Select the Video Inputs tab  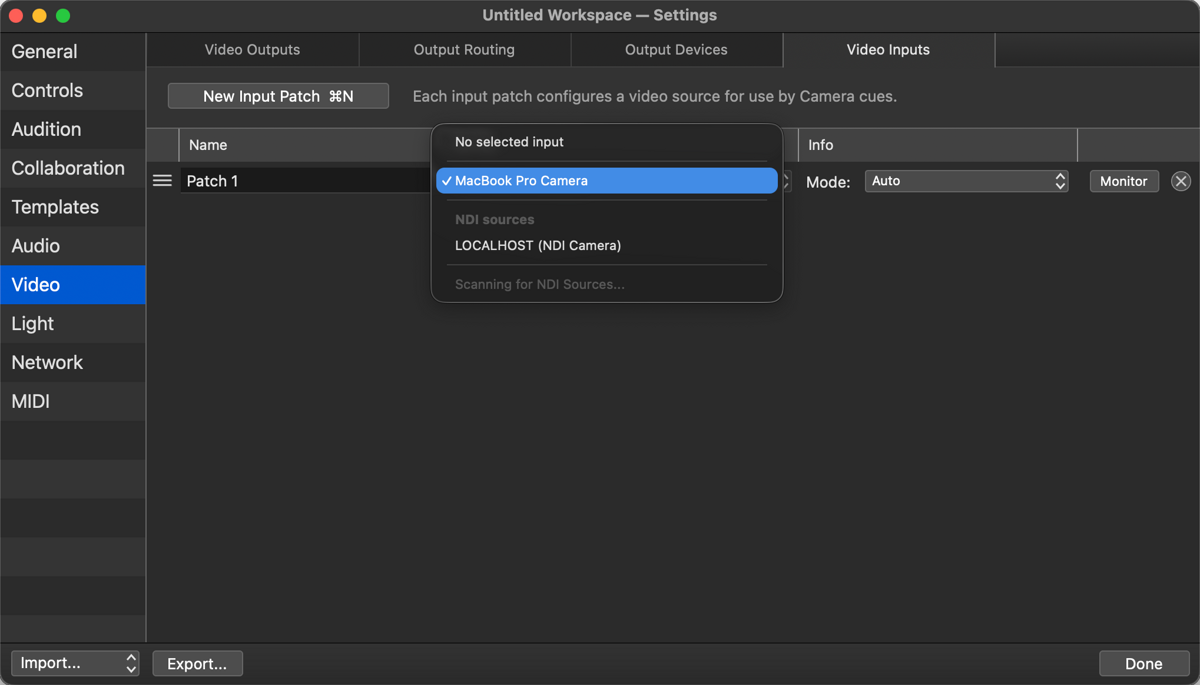pyautogui.click(x=888, y=49)
